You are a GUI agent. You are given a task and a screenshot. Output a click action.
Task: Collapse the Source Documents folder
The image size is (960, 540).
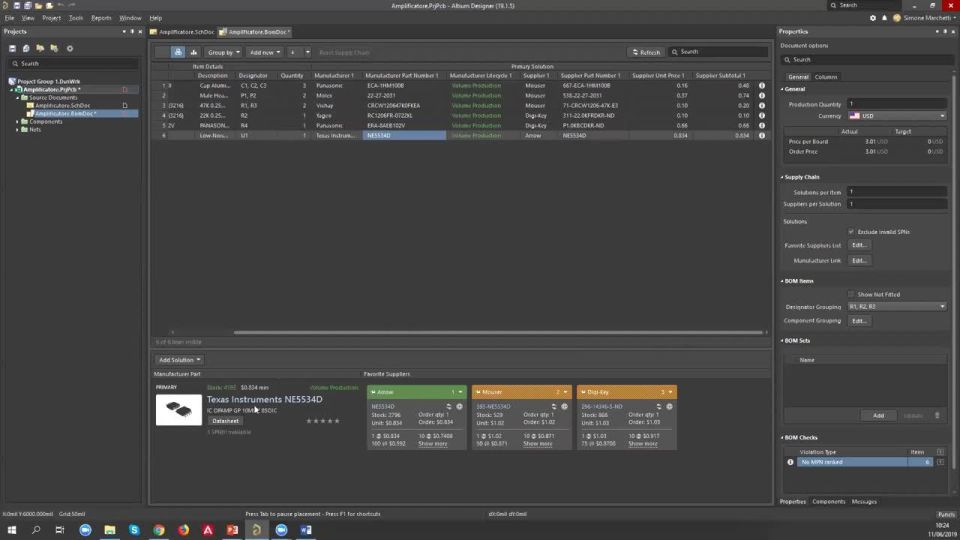pyautogui.click(x=17, y=98)
